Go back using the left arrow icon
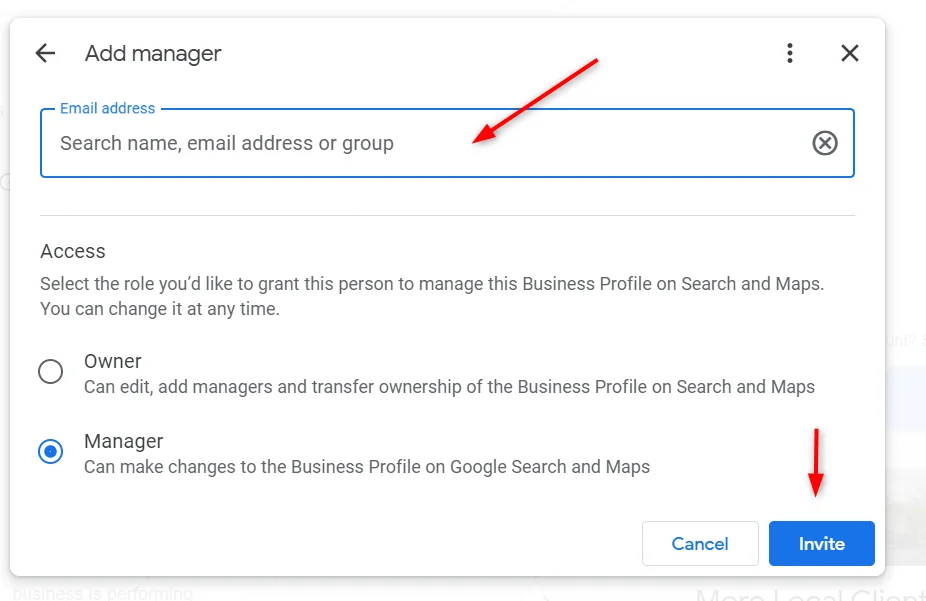 tap(45, 53)
